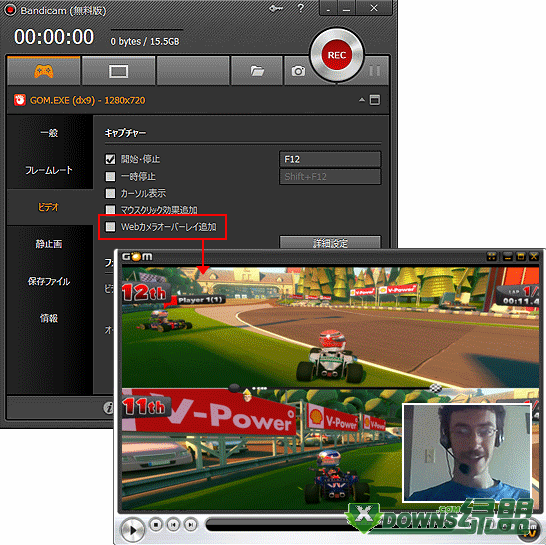Viewport: 546px width, 545px height.
Task: Open the output folder icon in Bandicam
Action: [x=257, y=71]
